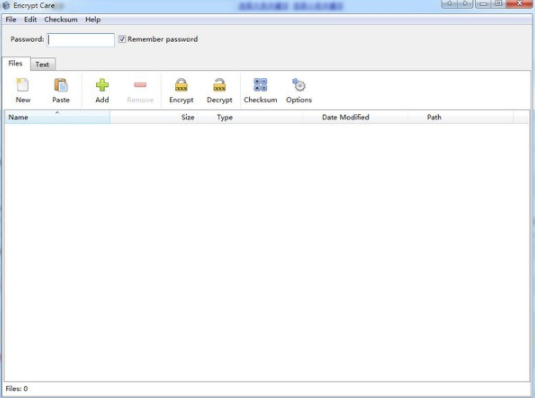Sort list by Date Modified column header
The width and height of the screenshot is (535, 398).
click(x=355, y=117)
